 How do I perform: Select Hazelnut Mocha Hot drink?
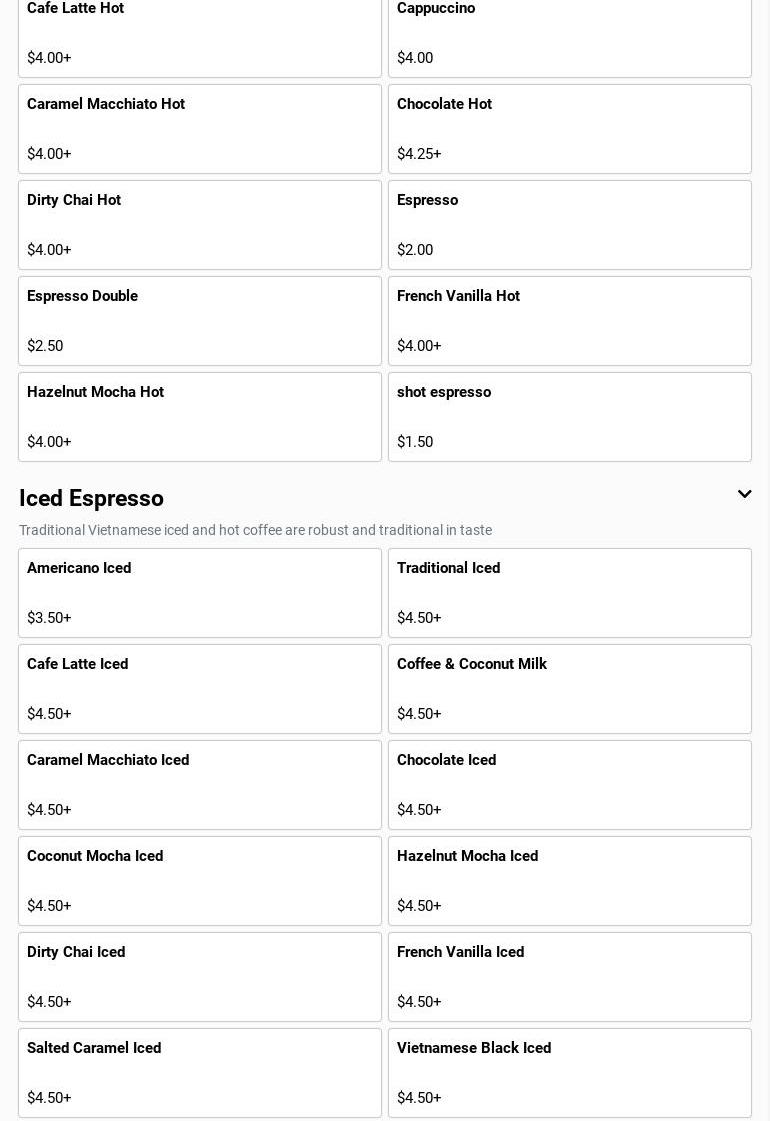(200, 417)
